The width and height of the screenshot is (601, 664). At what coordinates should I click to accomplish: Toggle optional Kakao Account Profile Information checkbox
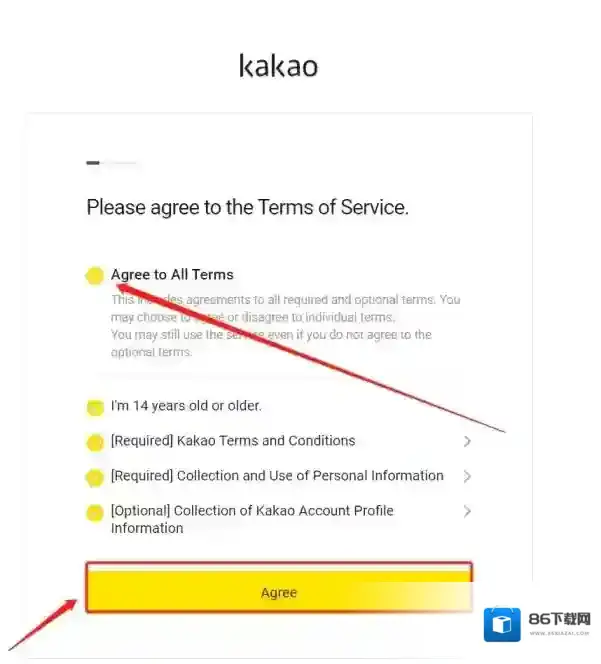pyautogui.click(x=94, y=513)
